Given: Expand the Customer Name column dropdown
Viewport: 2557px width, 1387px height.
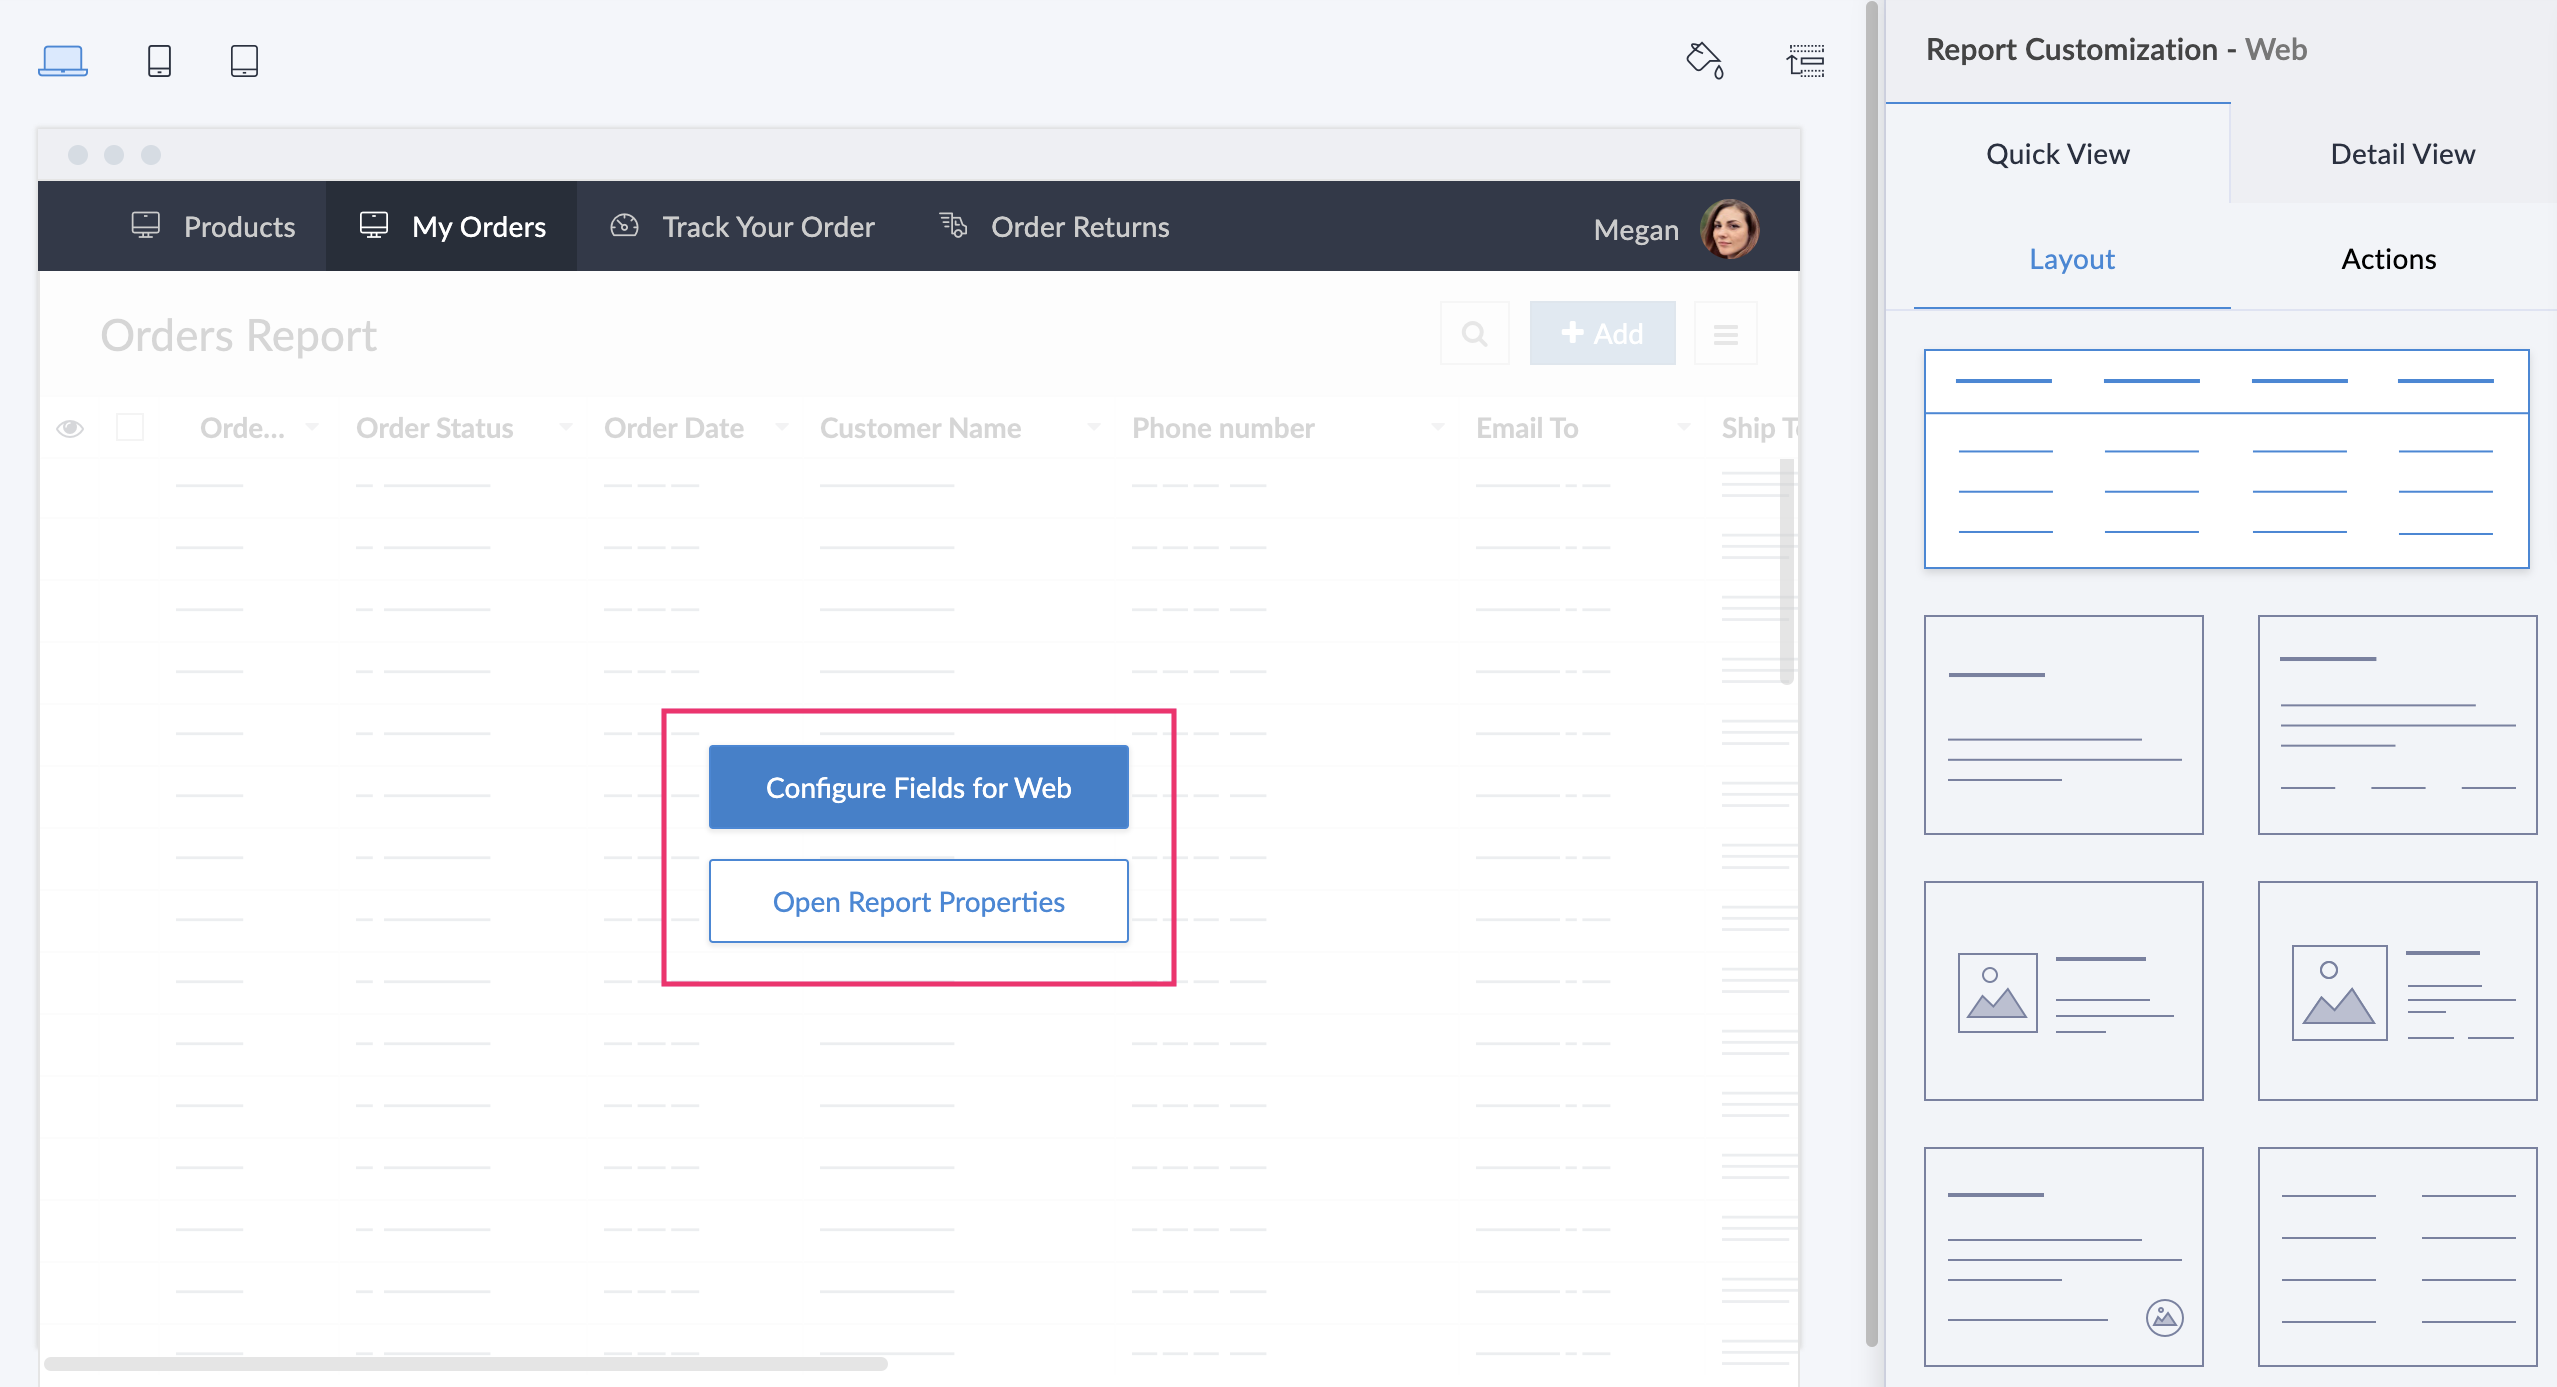Looking at the screenshot, I should pos(1094,427).
